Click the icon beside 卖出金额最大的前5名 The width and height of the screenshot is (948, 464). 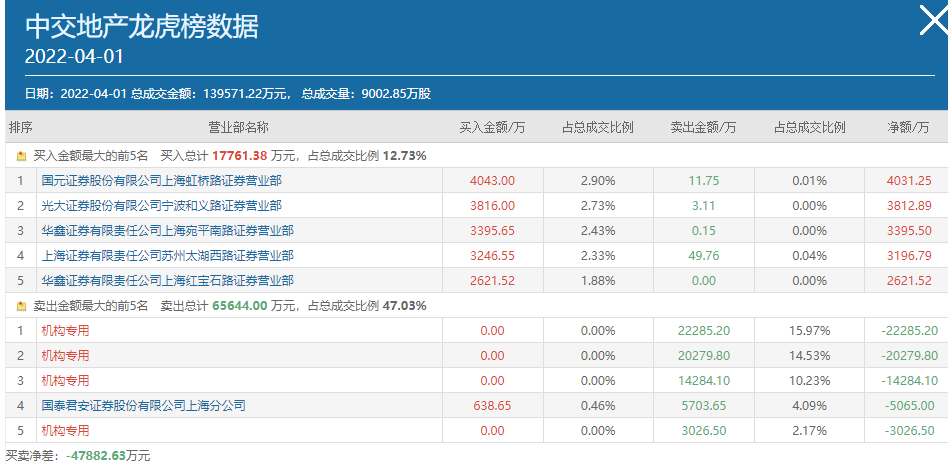pos(21,306)
